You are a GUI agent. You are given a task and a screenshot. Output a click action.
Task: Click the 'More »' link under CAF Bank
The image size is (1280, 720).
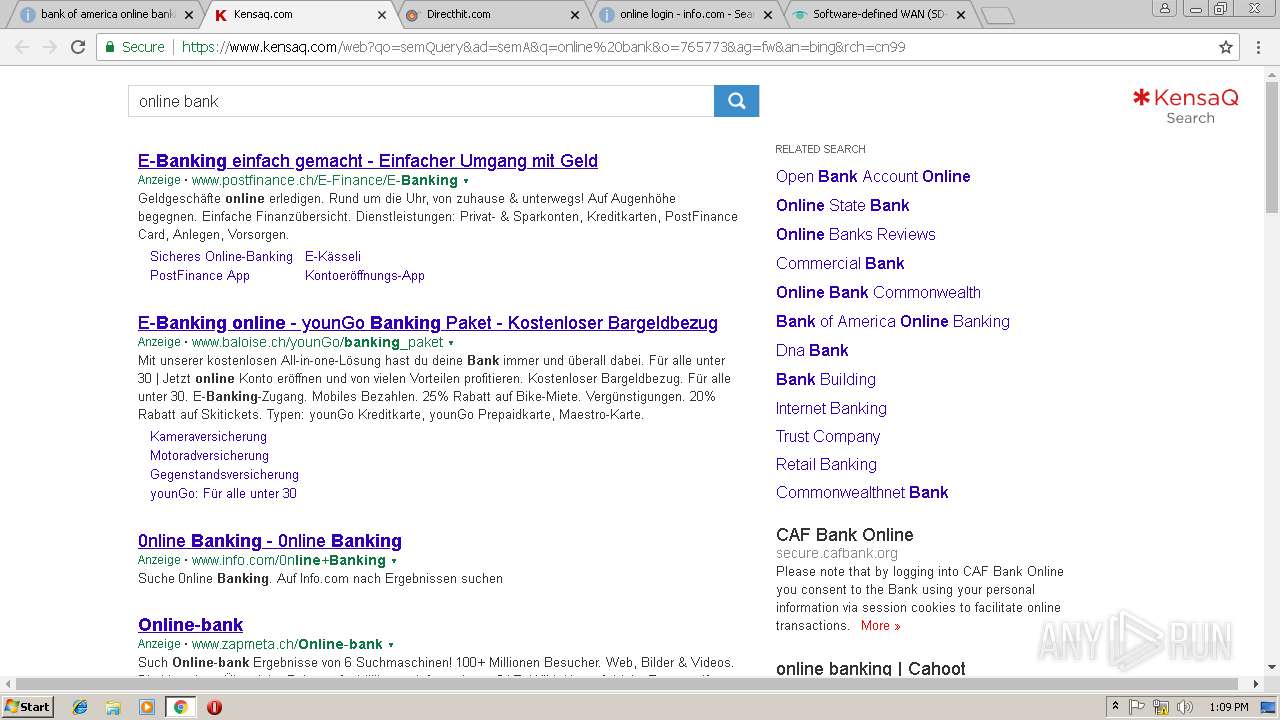click(x=881, y=626)
